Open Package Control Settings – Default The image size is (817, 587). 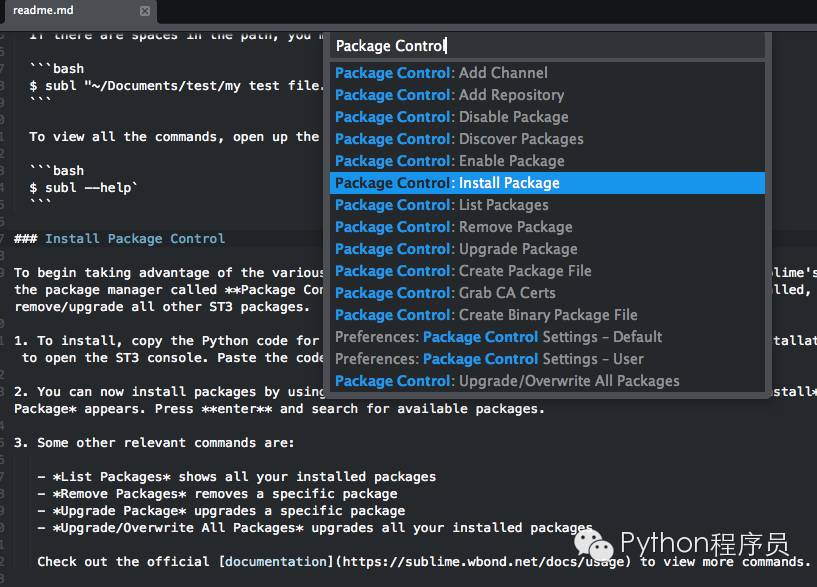(x=547, y=337)
